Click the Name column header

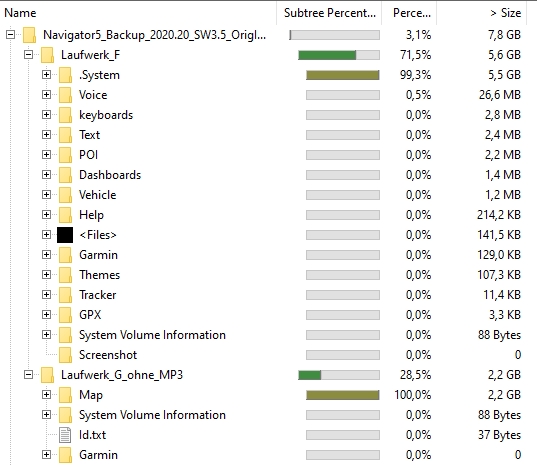pos(138,13)
